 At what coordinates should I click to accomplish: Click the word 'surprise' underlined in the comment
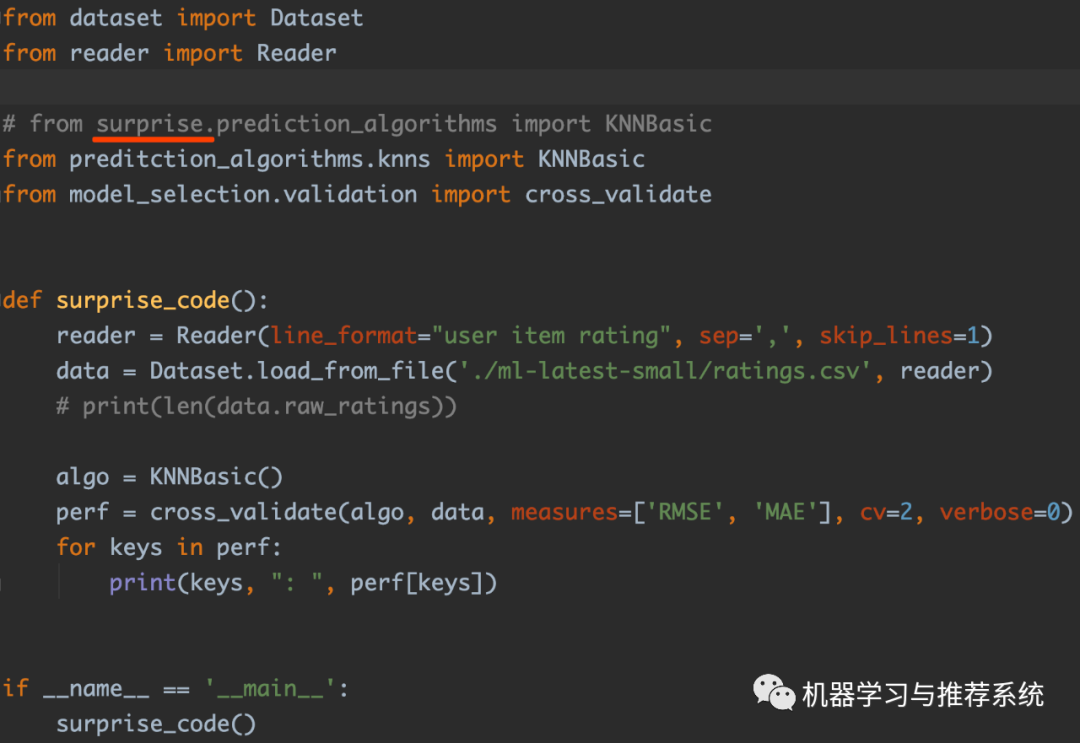tap(149, 124)
